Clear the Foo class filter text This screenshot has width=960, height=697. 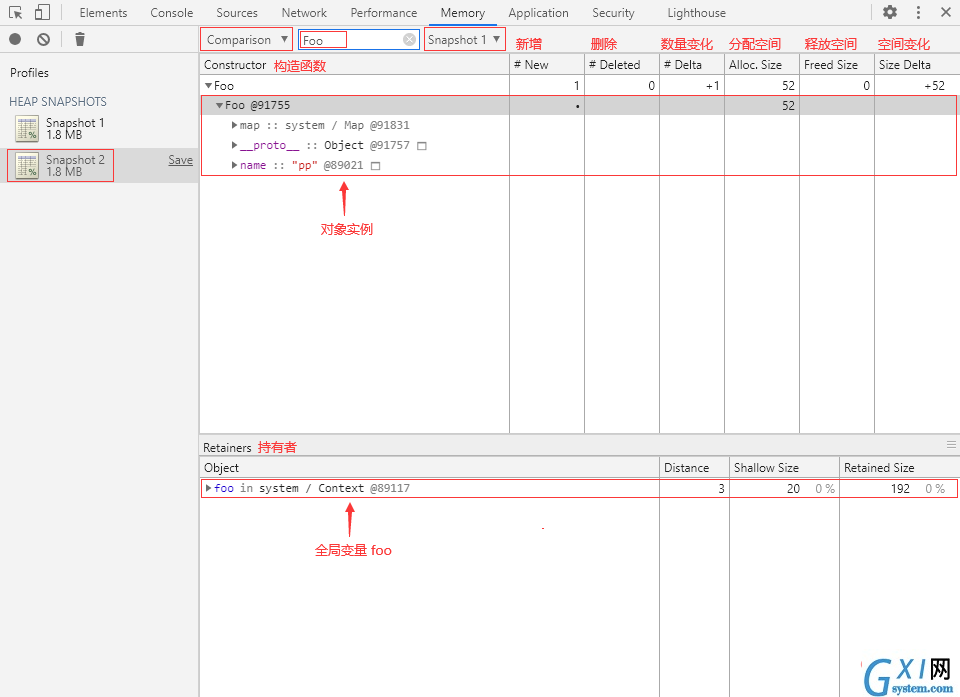tap(410, 39)
